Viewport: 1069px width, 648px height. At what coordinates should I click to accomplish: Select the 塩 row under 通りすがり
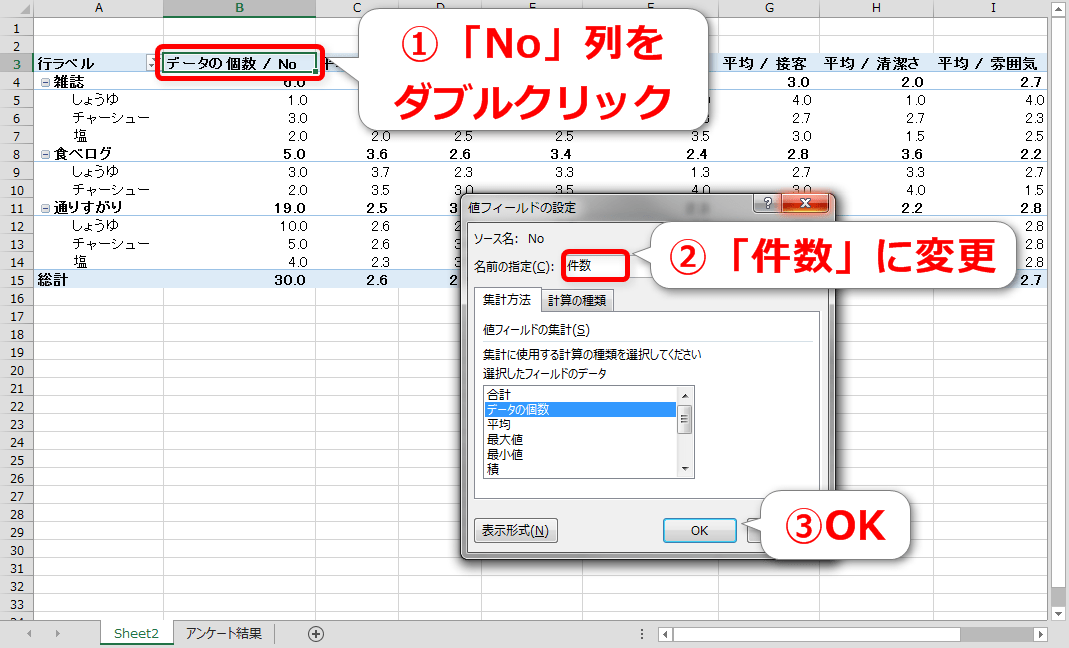click(x=80, y=262)
